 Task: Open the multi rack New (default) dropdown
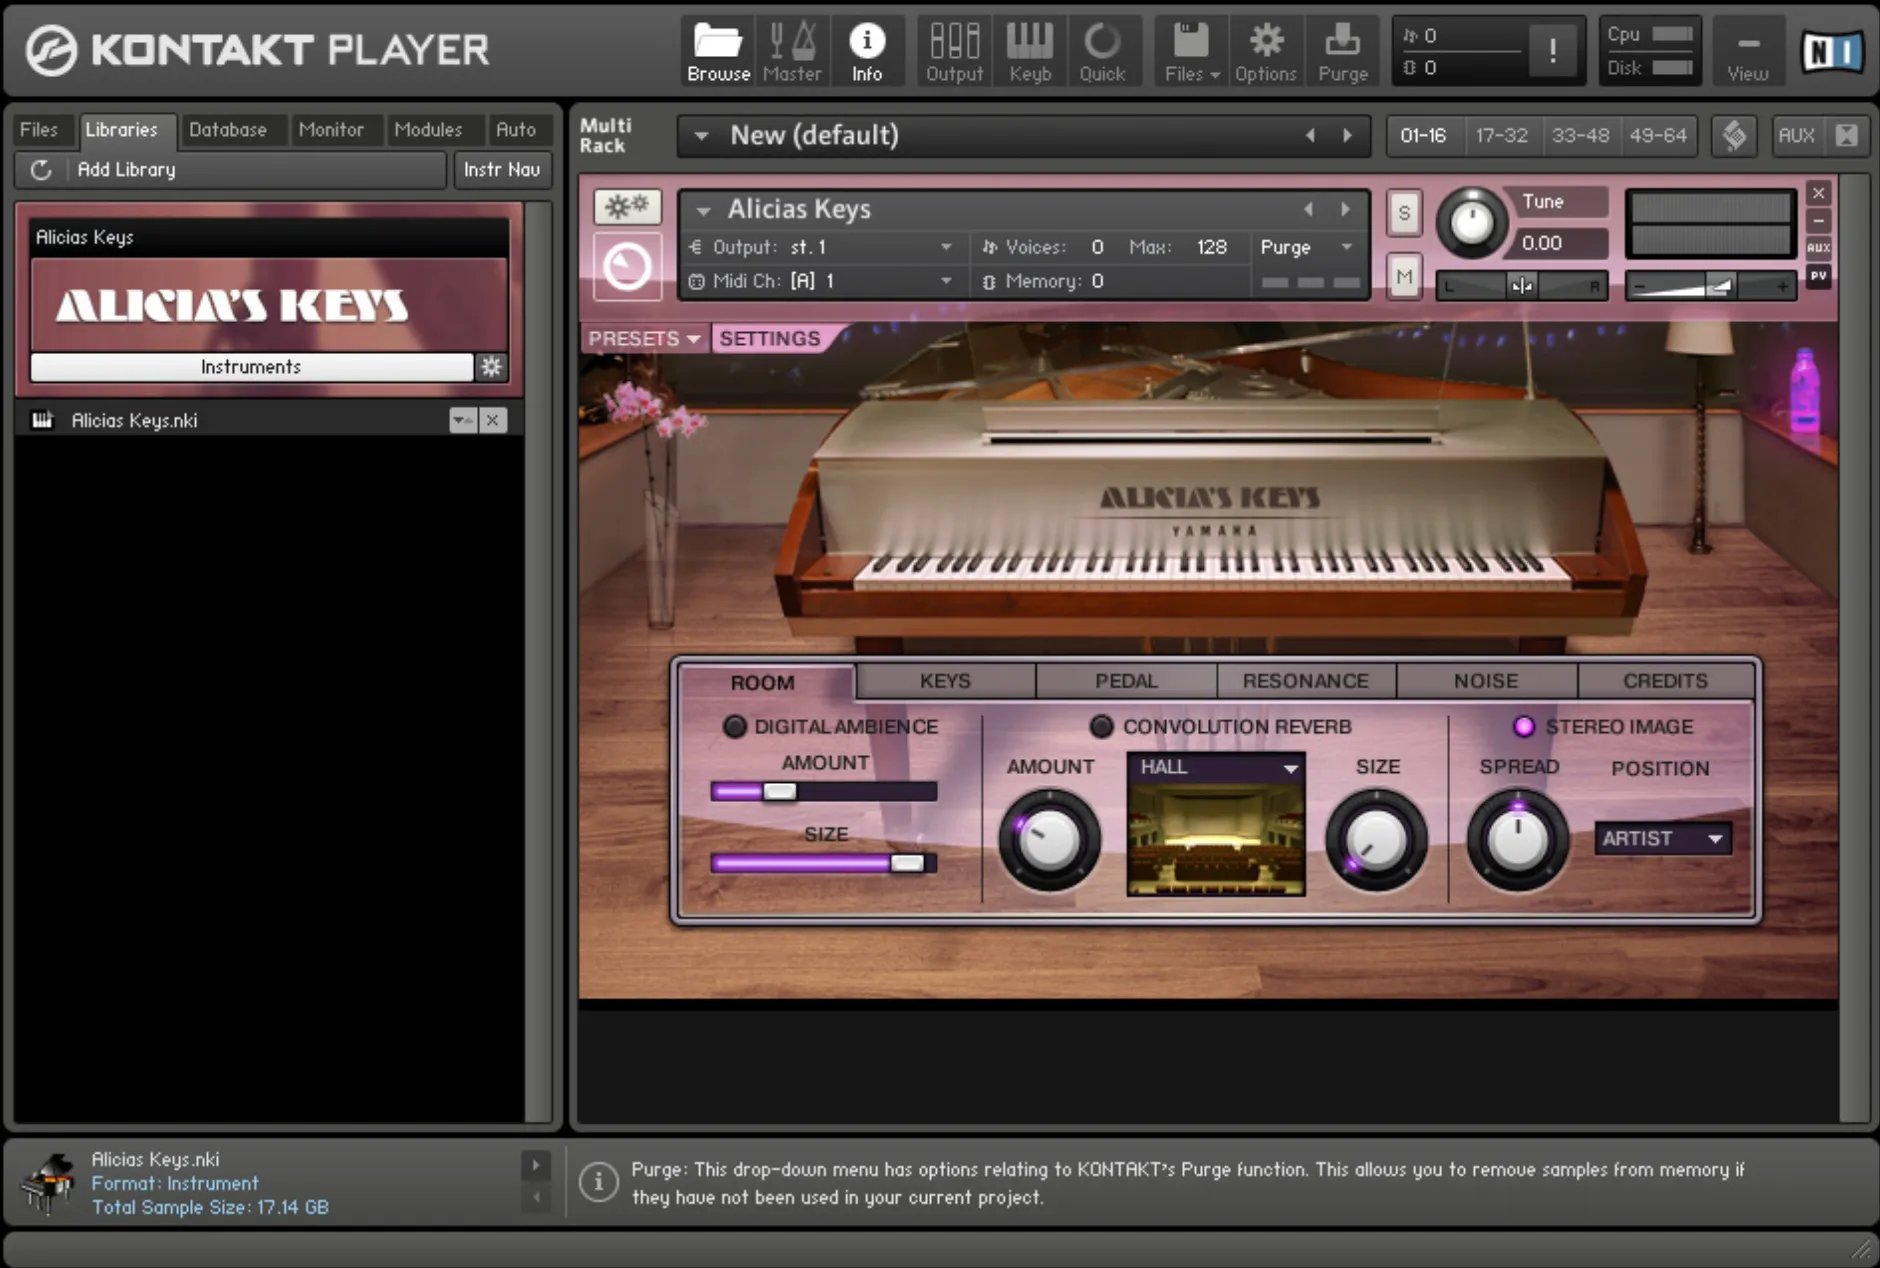702,136
